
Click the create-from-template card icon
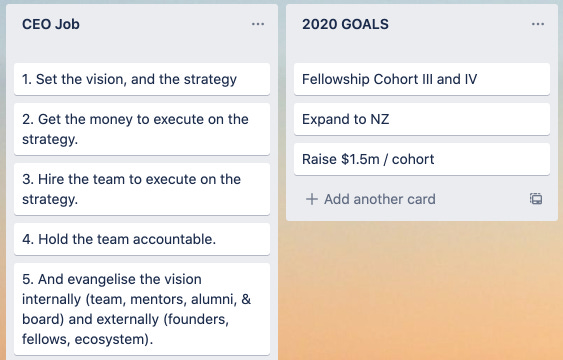[536, 198]
